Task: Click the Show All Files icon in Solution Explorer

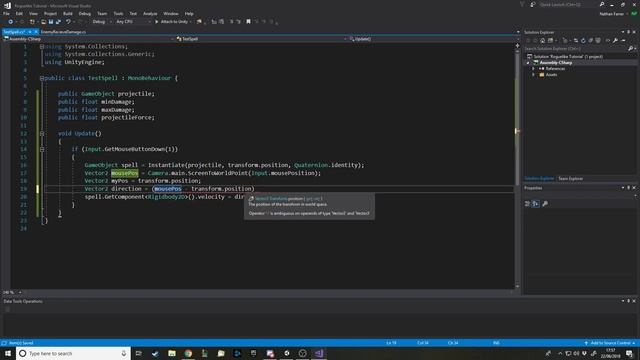Action: (598, 40)
